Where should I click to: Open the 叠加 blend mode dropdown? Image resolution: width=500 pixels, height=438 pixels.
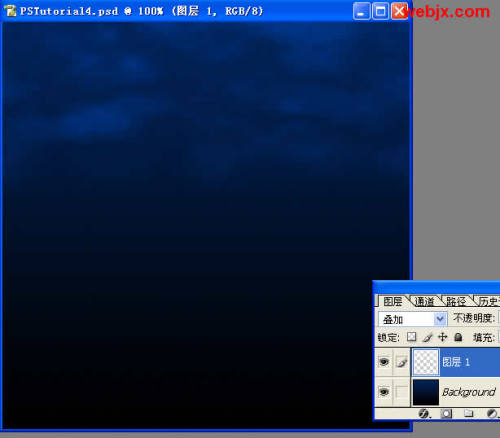(x=413, y=319)
